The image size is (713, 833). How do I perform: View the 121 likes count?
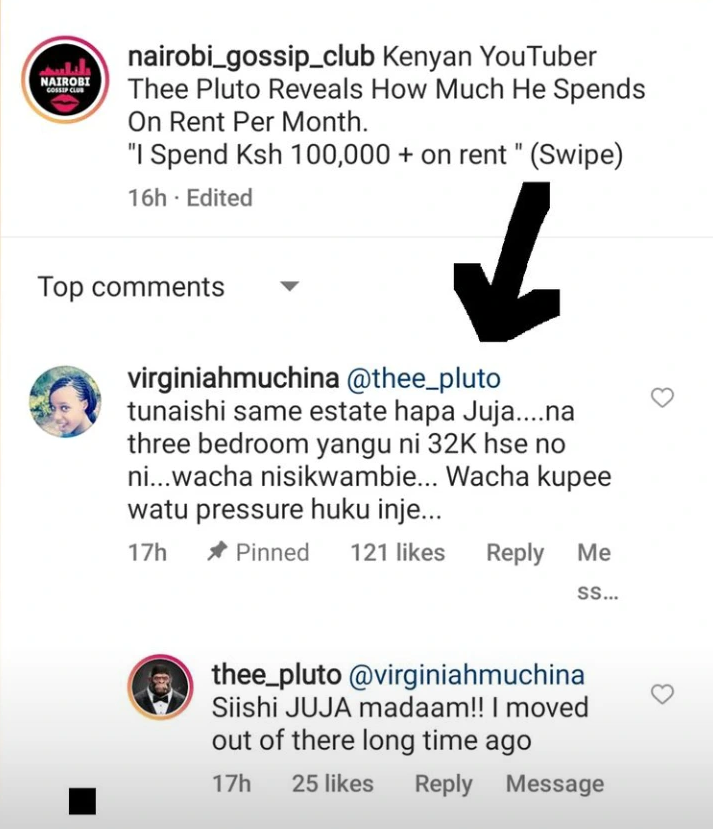point(397,552)
